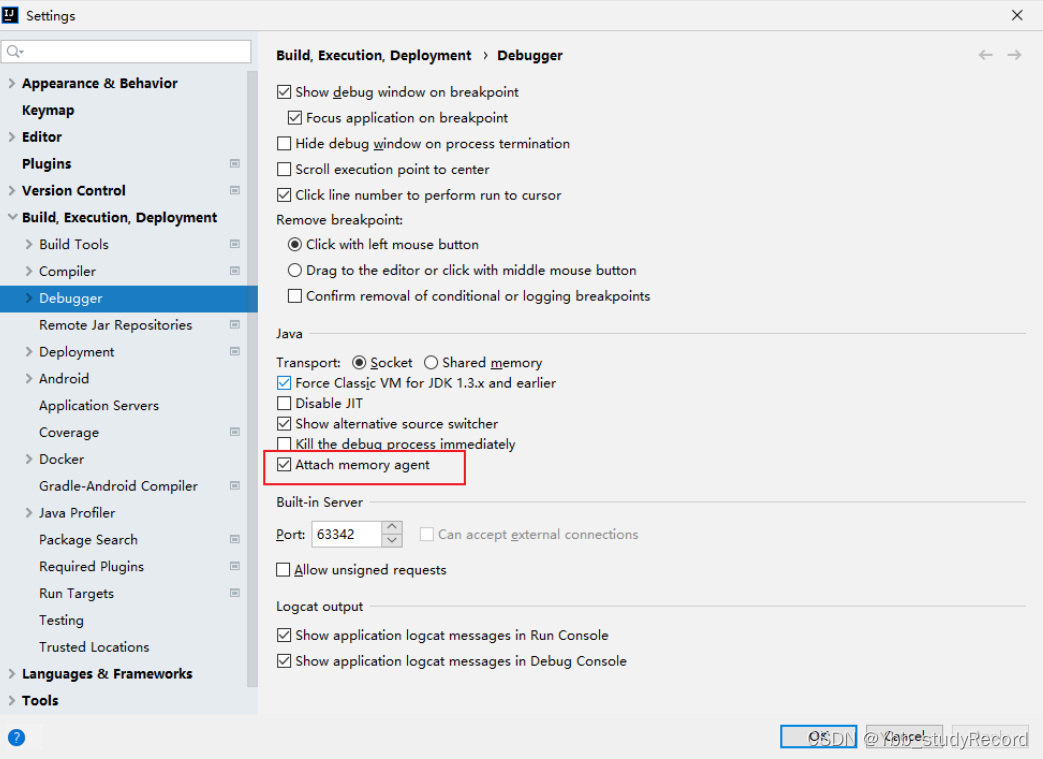The width and height of the screenshot is (1043, 759).
Task: Toggle Force Classic VM for JDK 1.3.x
Action: [x=284, y=382]
